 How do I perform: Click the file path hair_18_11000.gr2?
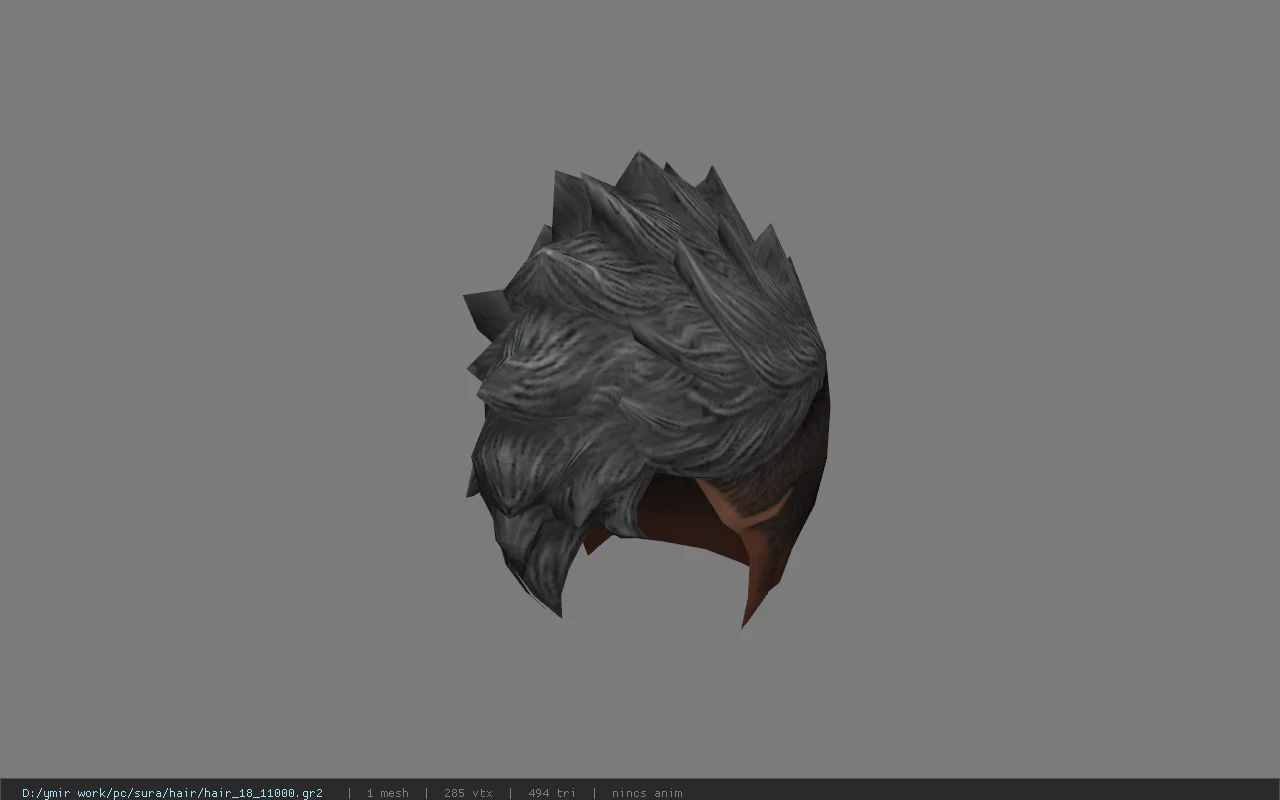click(172, 793)
